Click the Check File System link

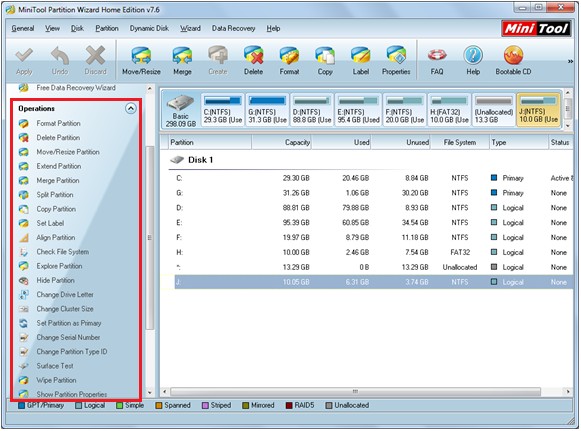pyautogui.click(x=63, y=252)
